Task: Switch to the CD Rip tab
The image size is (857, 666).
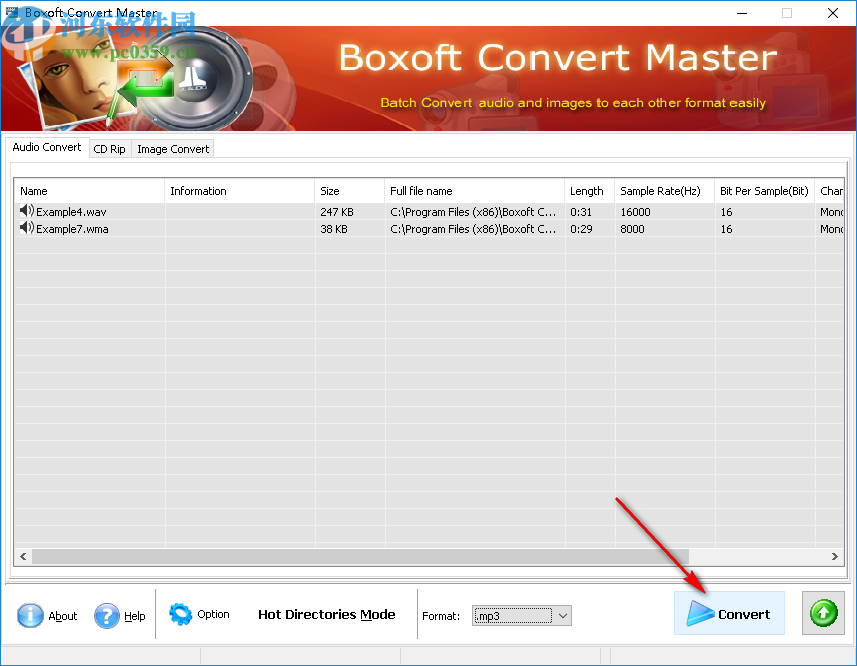Action: [109, 148]
